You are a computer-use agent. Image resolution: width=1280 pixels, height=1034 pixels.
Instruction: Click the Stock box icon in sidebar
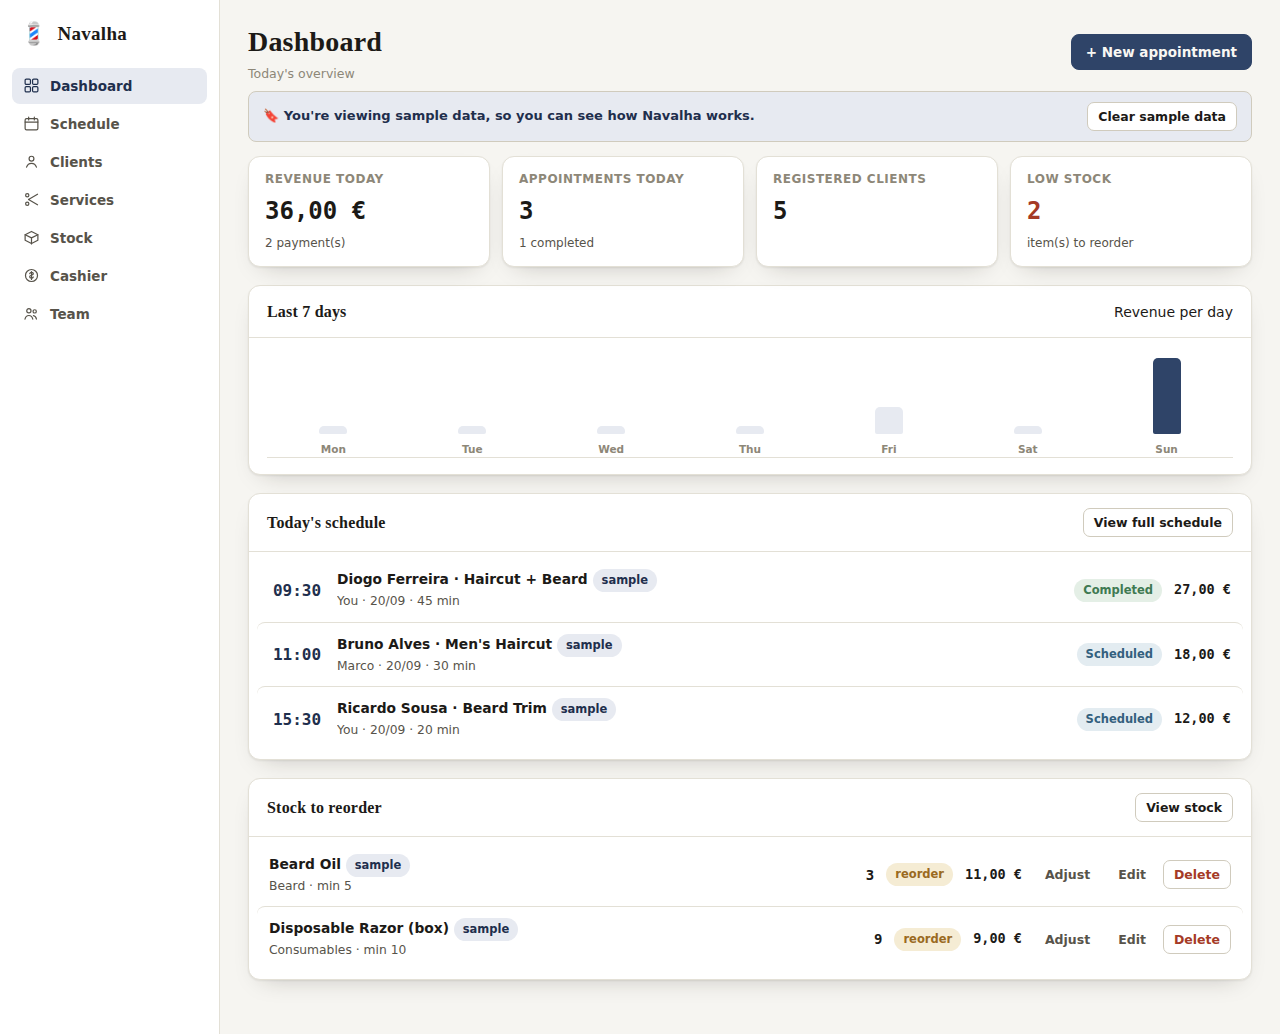(31, 238)
